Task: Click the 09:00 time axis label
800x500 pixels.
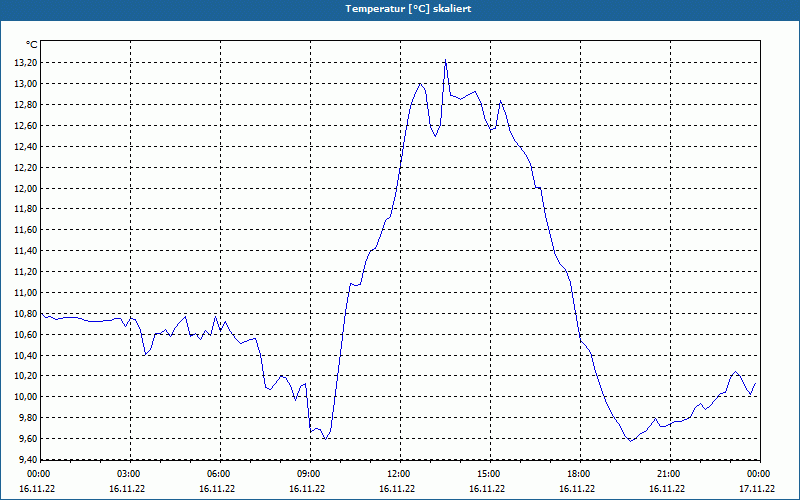Action: point(310,474)
